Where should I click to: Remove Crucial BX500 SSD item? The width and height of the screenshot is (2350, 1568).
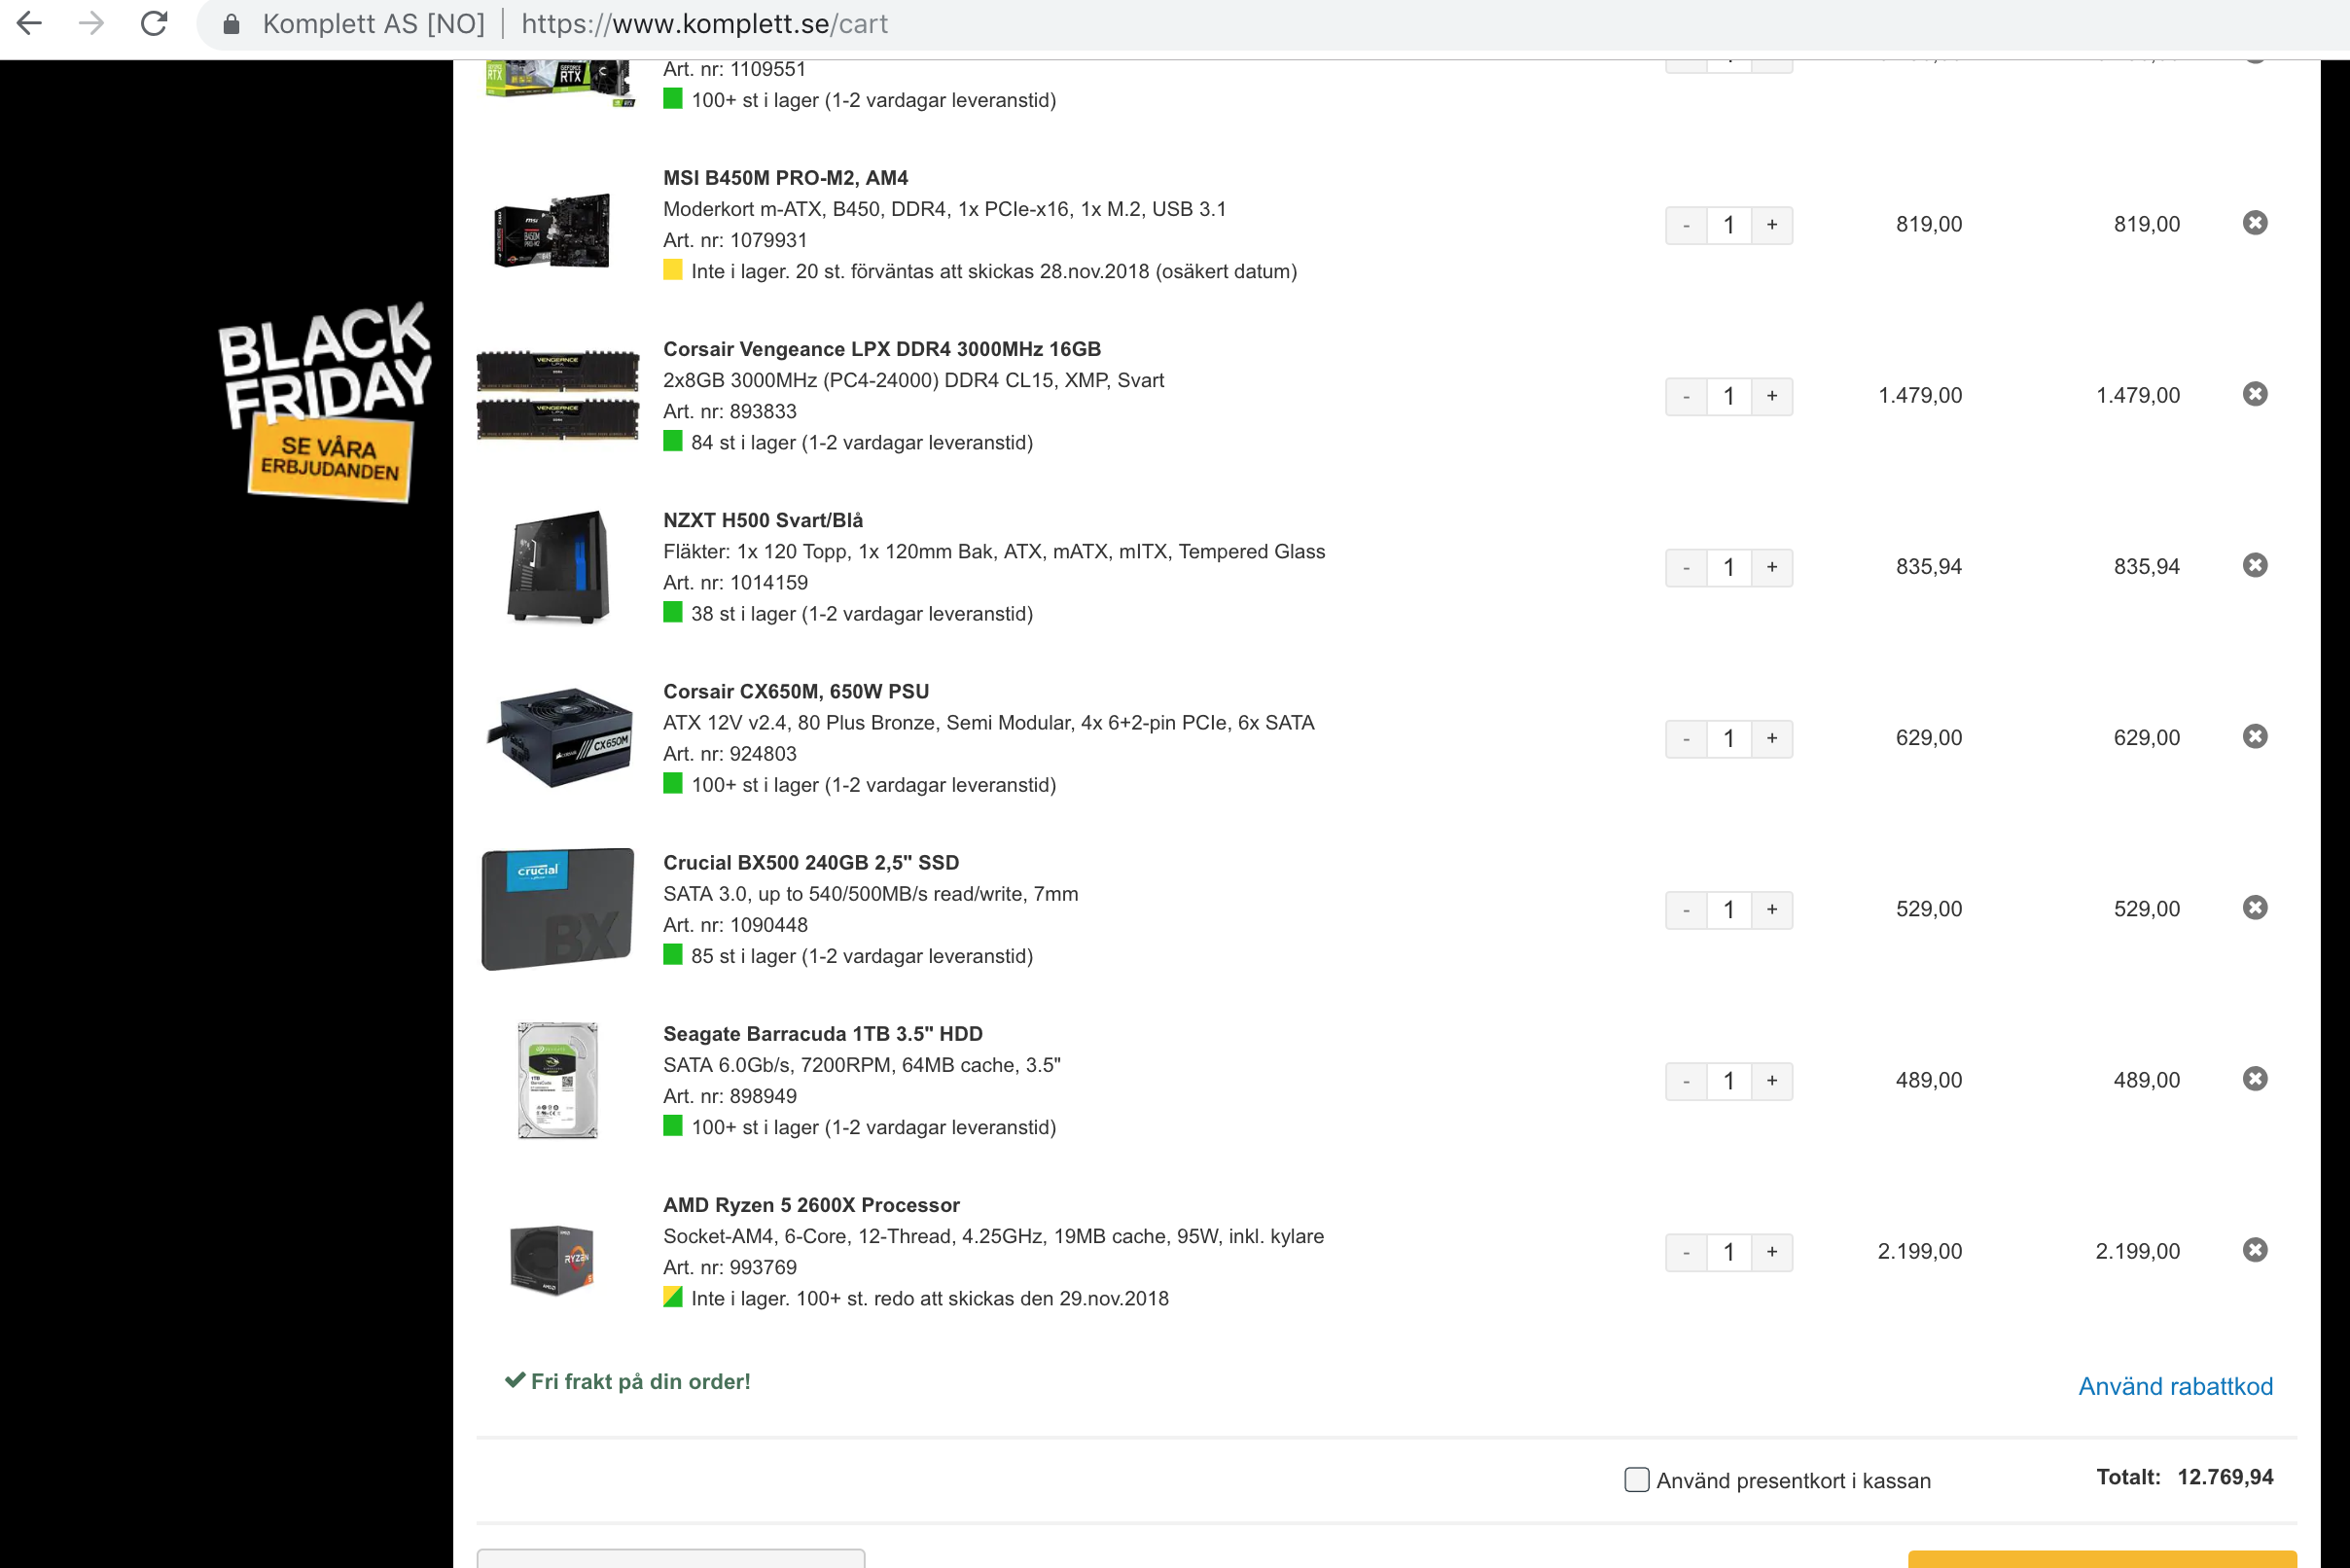click(2254, 908)
